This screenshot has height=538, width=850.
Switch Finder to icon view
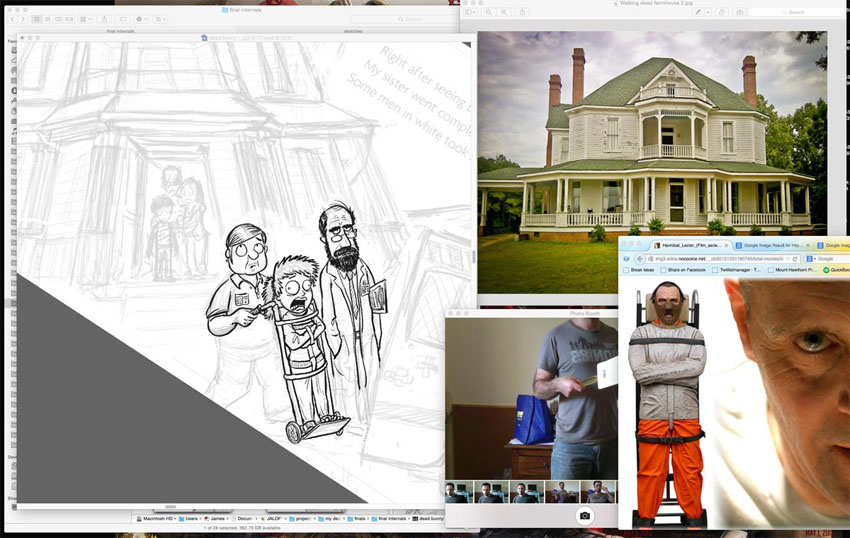tap(37, 19)
